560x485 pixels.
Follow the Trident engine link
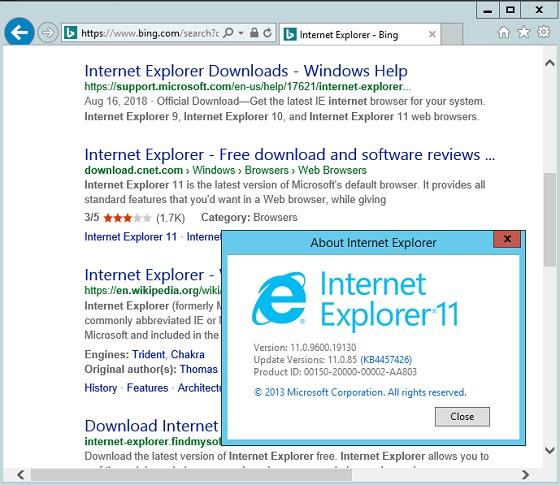tap(149, 354)
